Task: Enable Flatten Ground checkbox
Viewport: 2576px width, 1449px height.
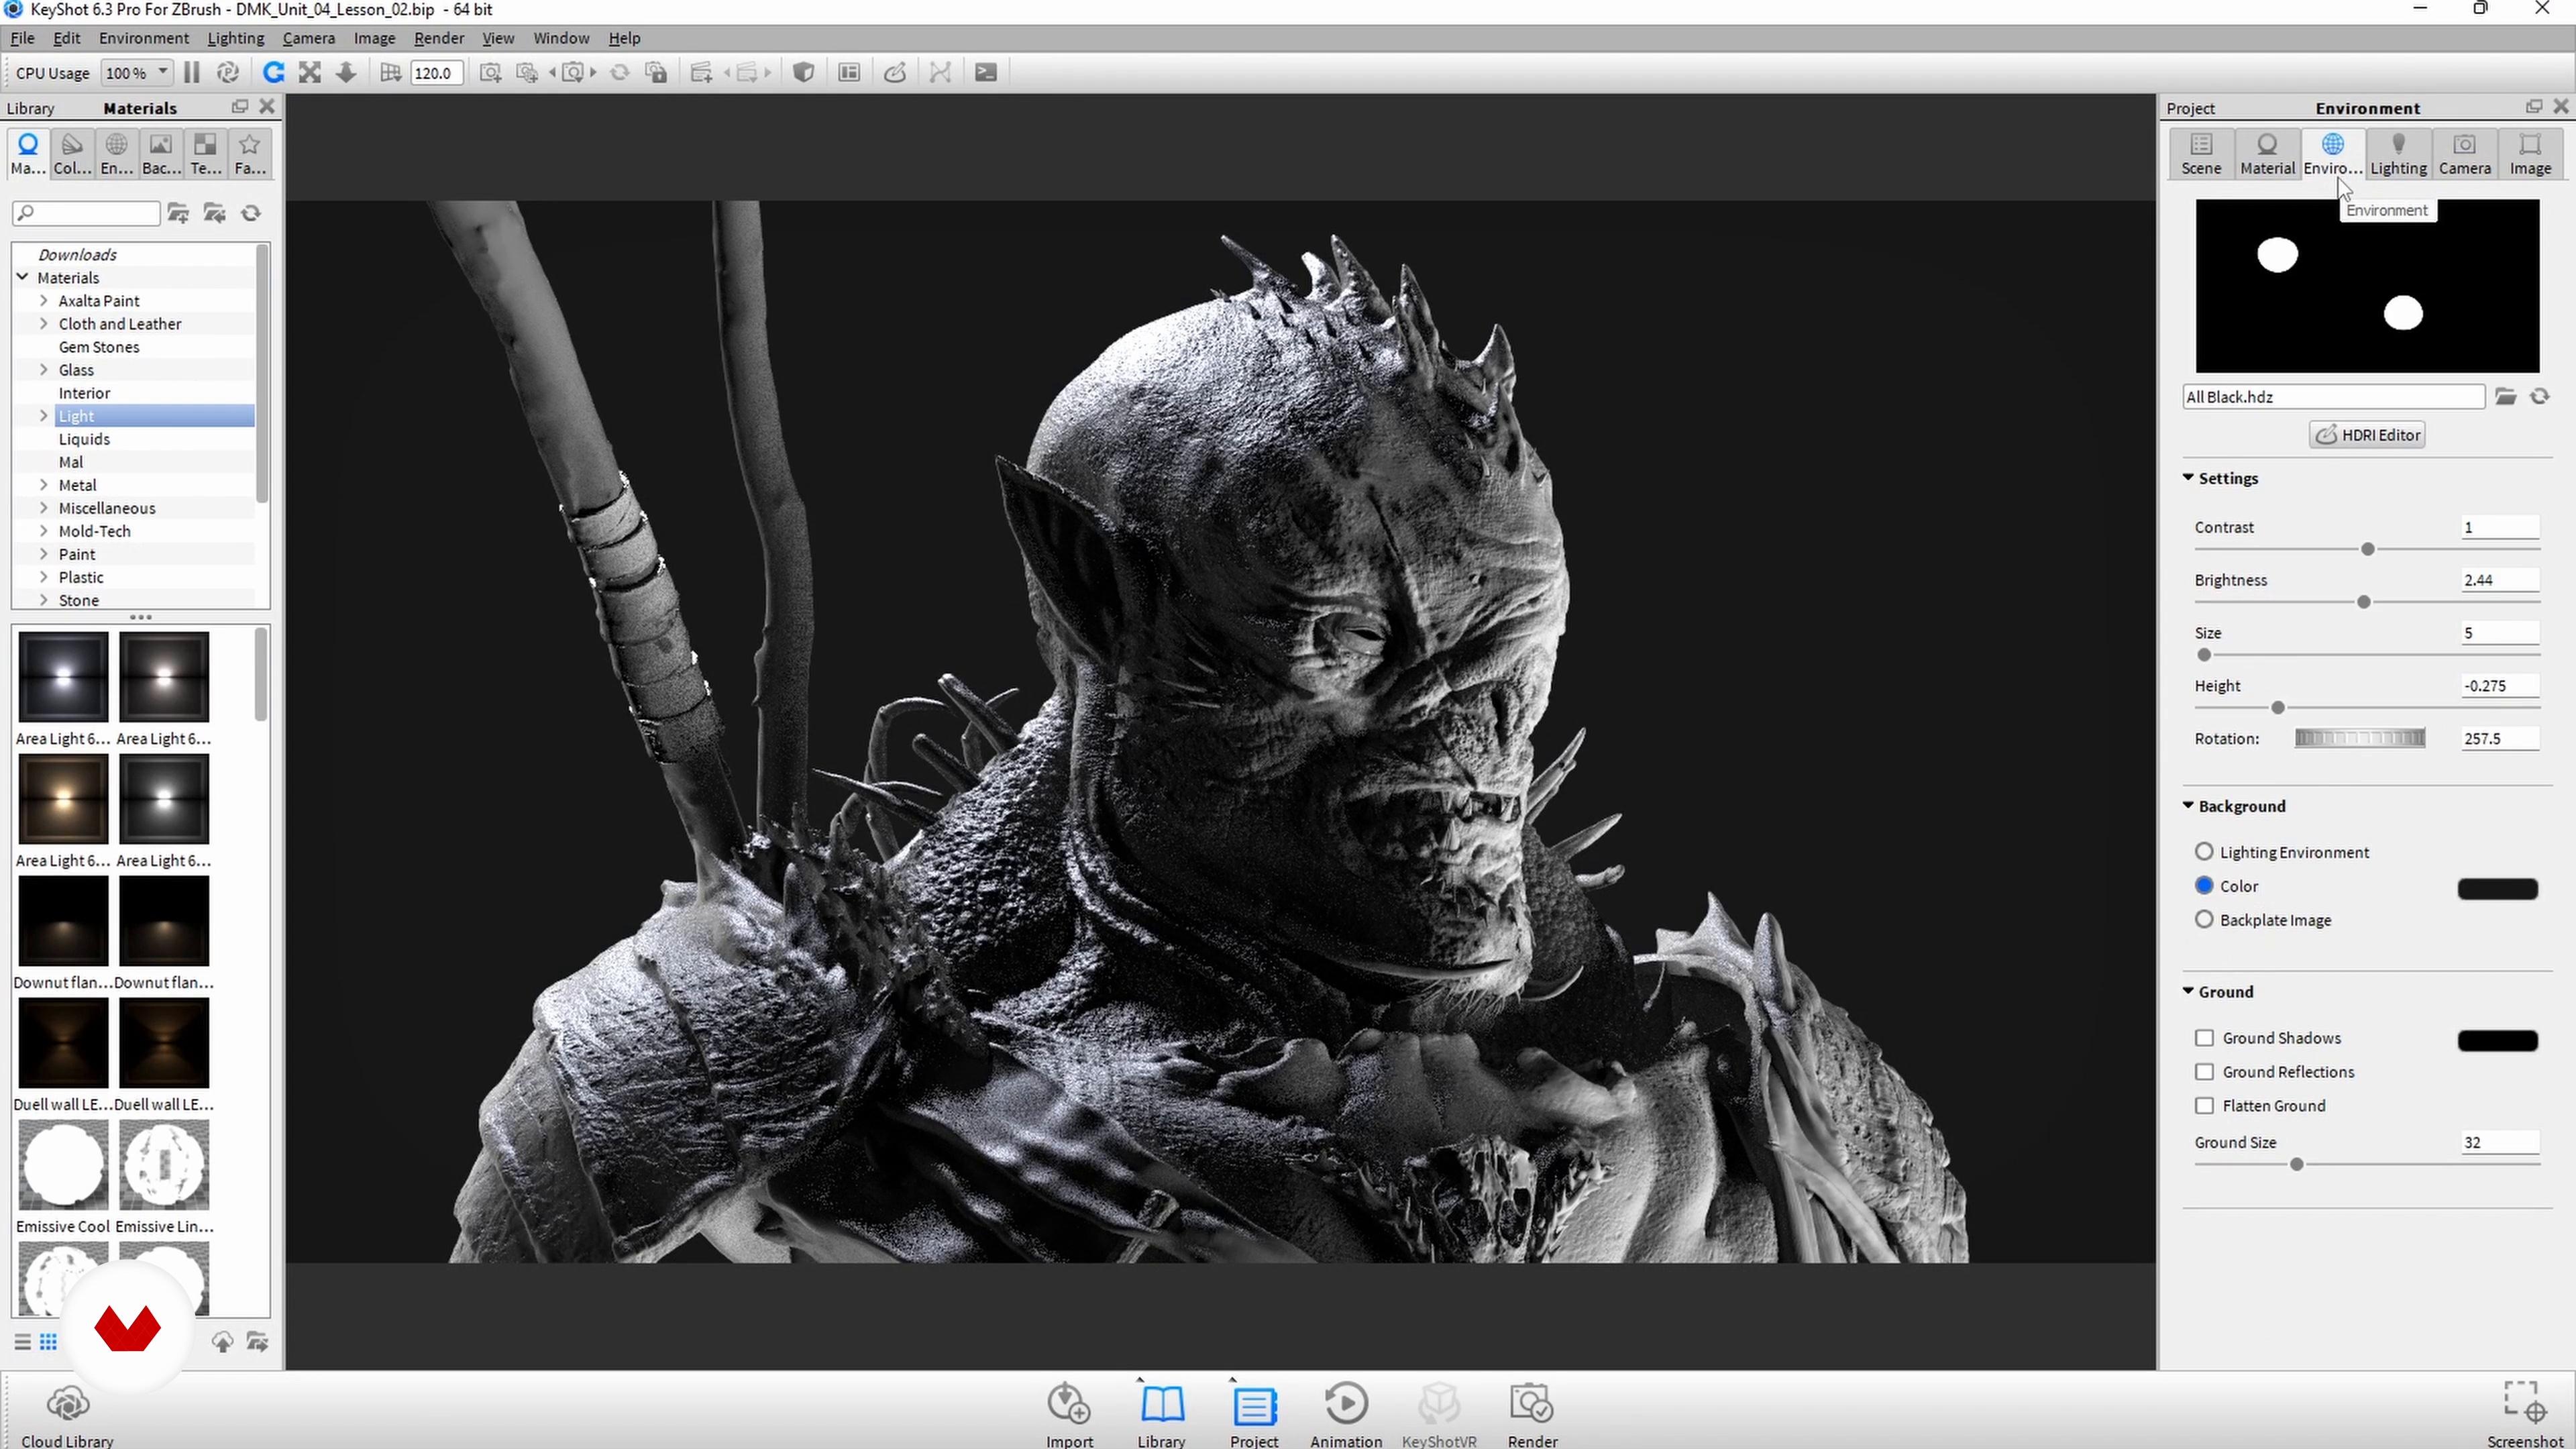Action: 2204,1106
